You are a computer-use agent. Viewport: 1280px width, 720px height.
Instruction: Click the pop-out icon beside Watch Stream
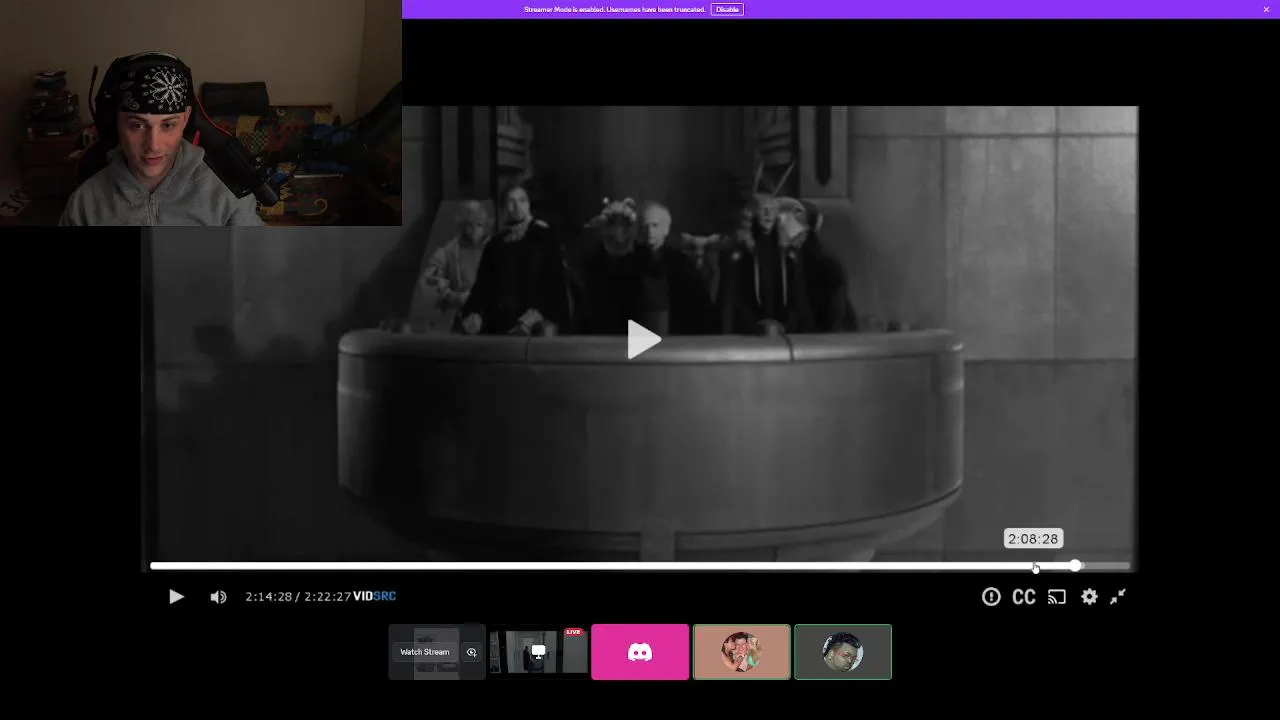click(472, 652)
